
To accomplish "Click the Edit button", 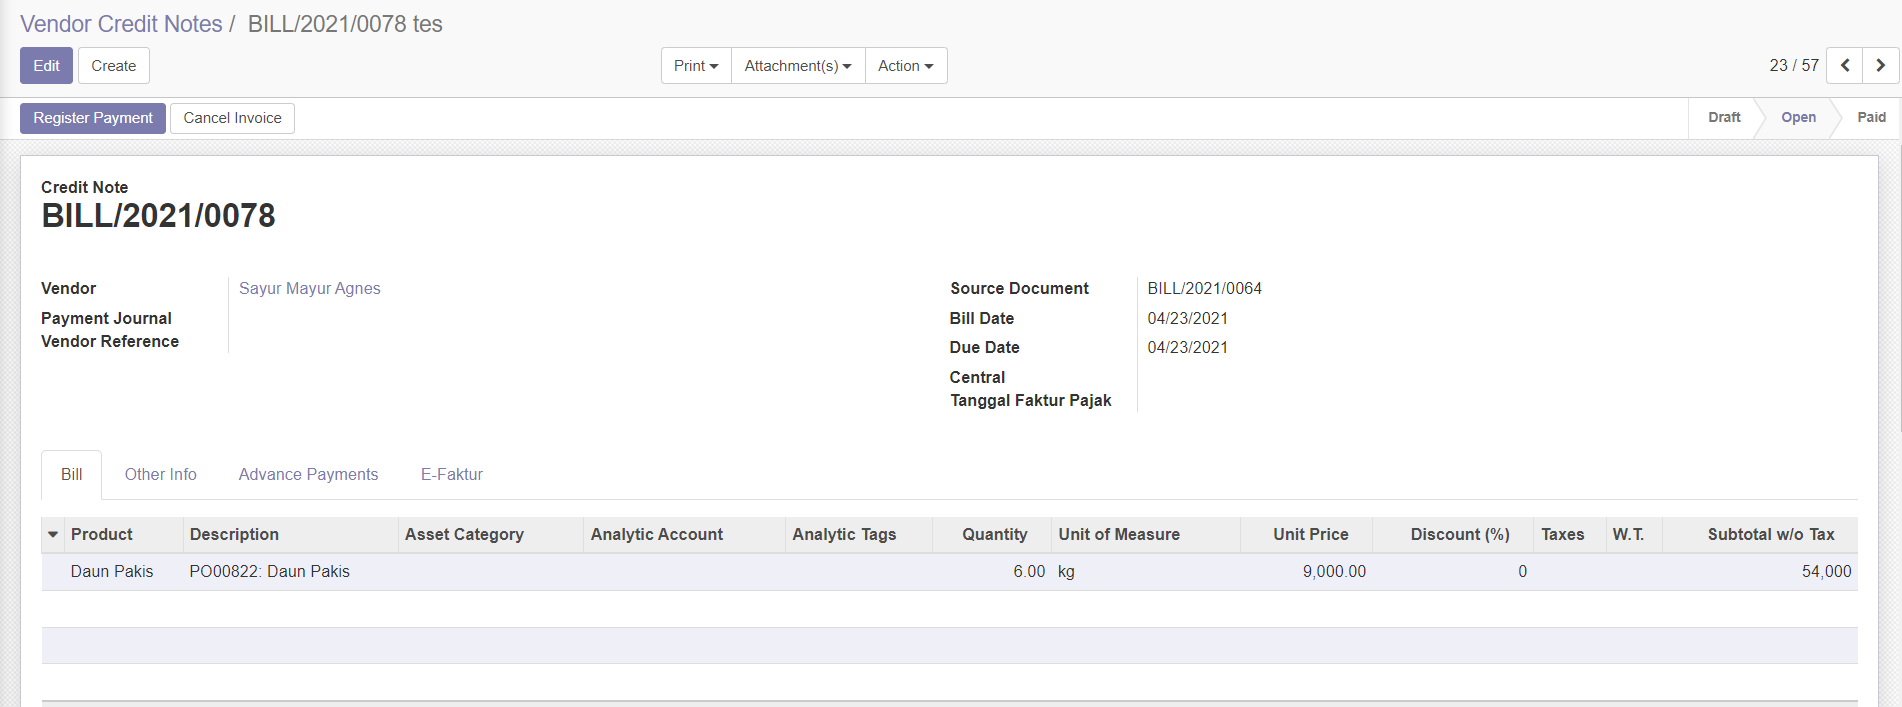I will point(46,66).
